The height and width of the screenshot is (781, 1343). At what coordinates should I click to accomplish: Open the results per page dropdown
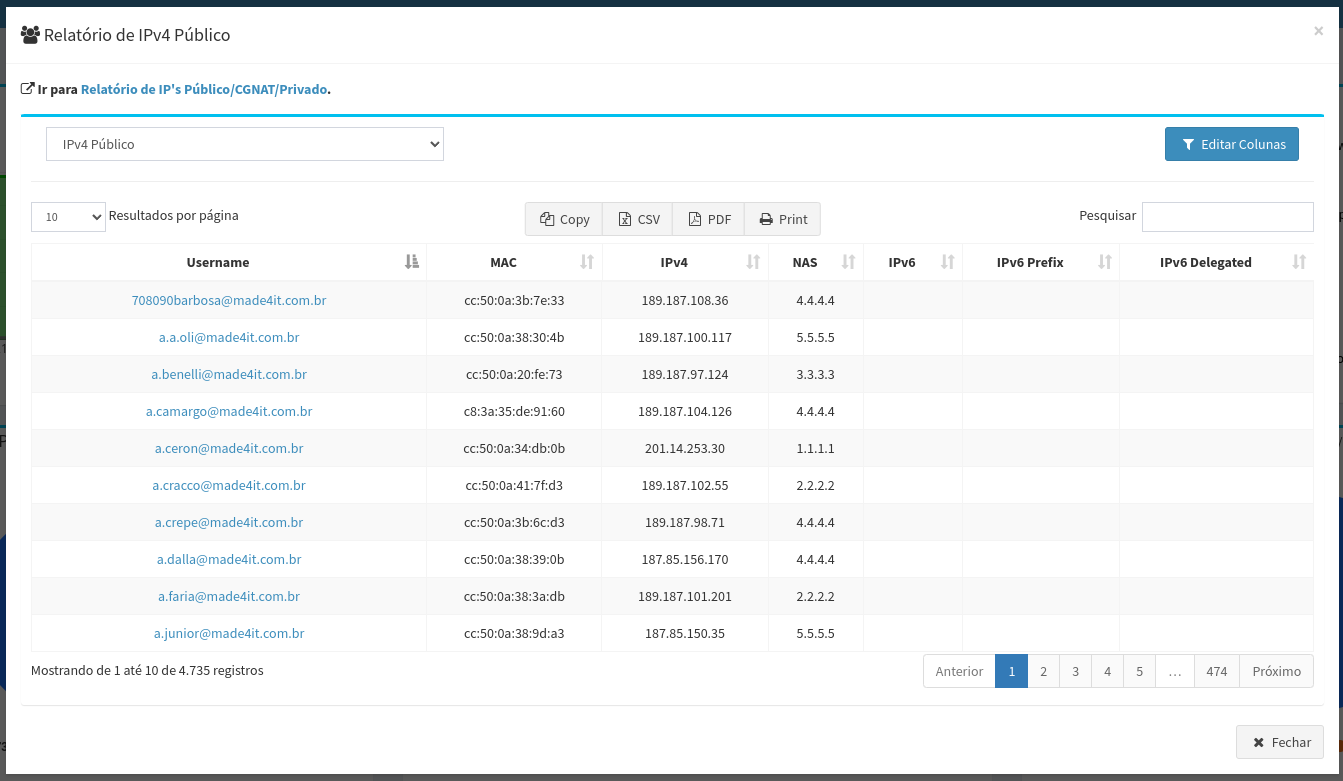click(x=68, y=216)
